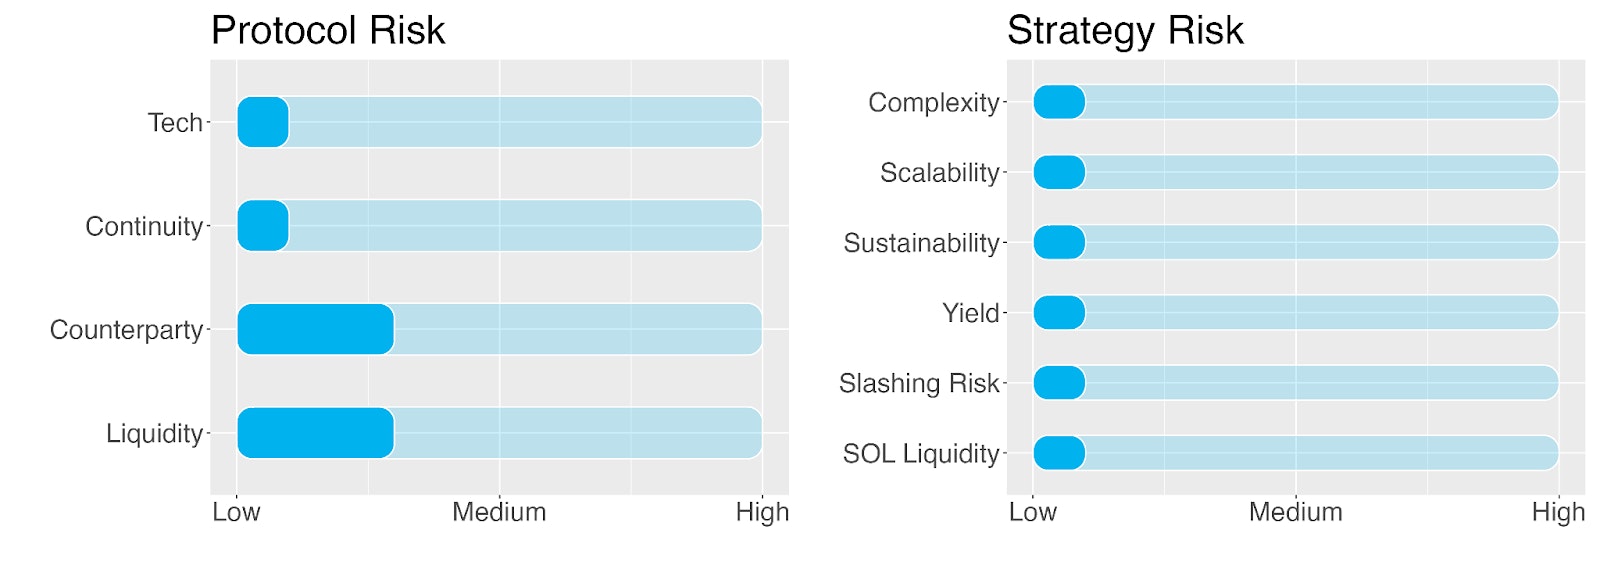Click the High label under Strategy Risk
Image resolution: width=1600 pixels, height=576 pixels.
pos(1558,512)
